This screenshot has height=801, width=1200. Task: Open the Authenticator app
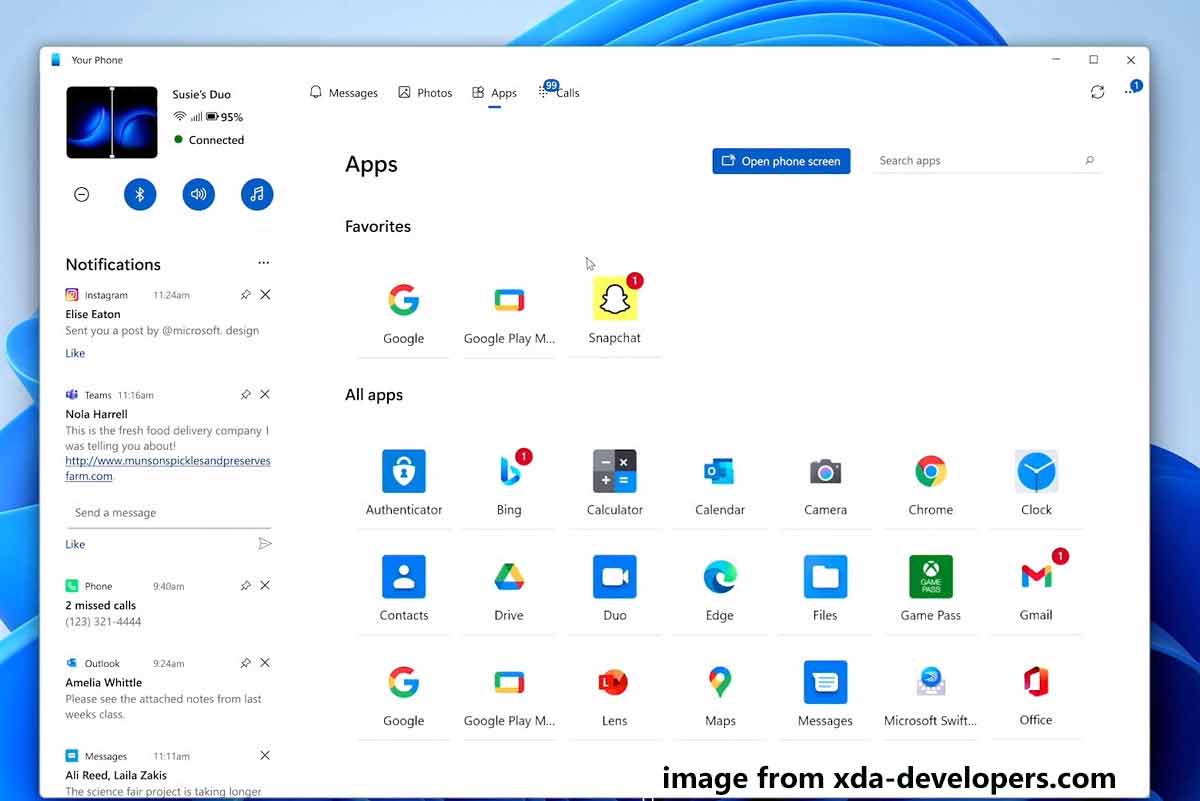tap(404, 484)
